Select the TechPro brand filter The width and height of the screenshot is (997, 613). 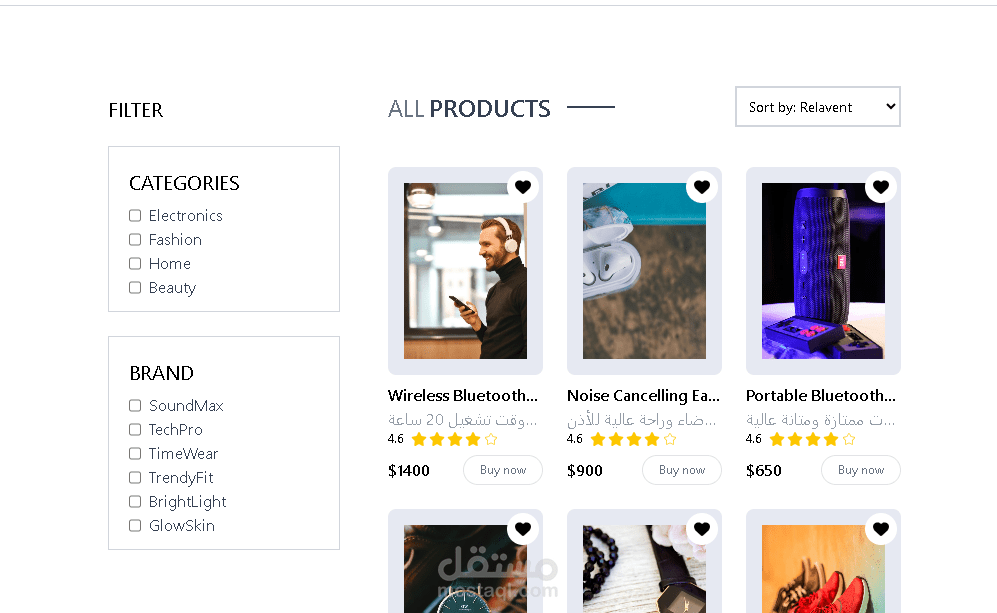click(135, 430)
